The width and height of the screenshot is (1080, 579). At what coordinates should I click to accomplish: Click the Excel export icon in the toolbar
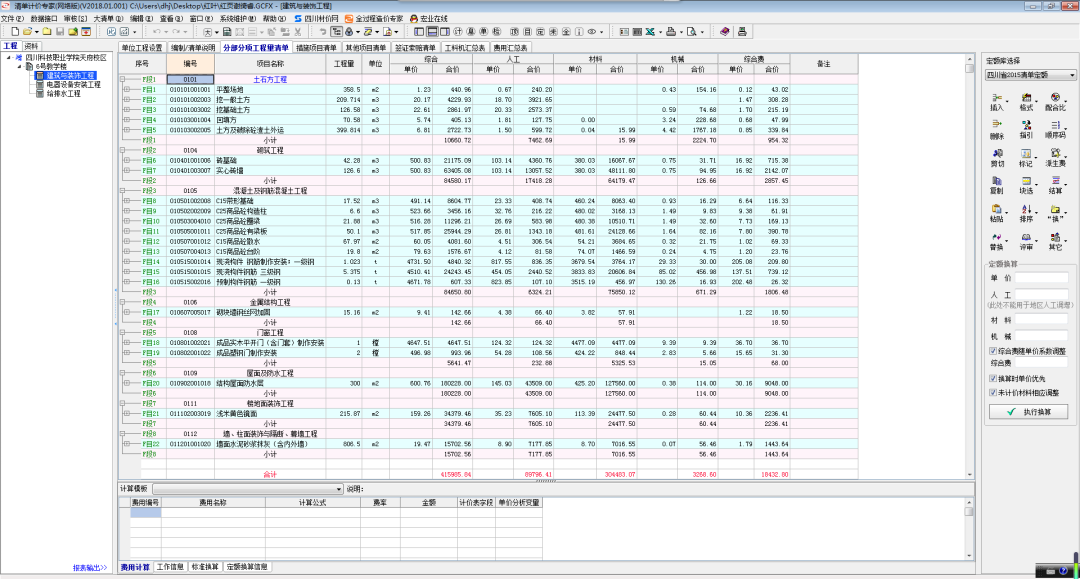click(650, 32)
